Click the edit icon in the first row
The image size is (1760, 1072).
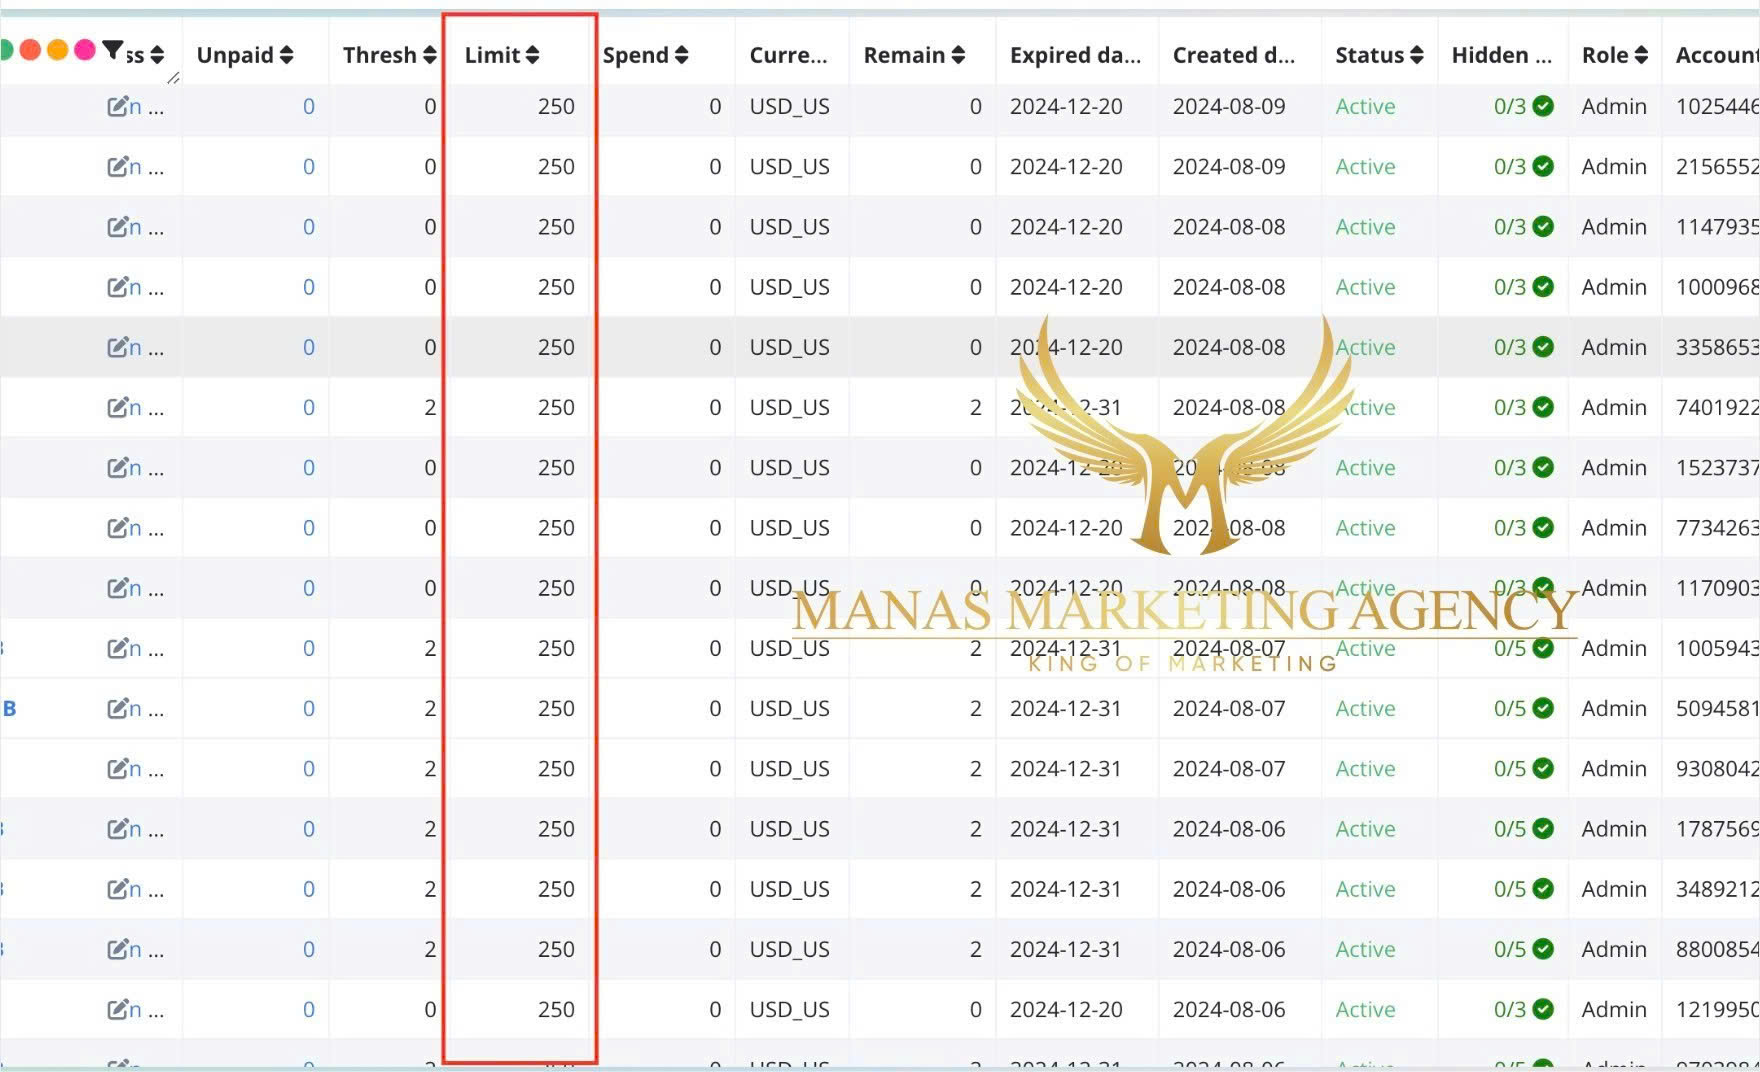click(117, 106)
